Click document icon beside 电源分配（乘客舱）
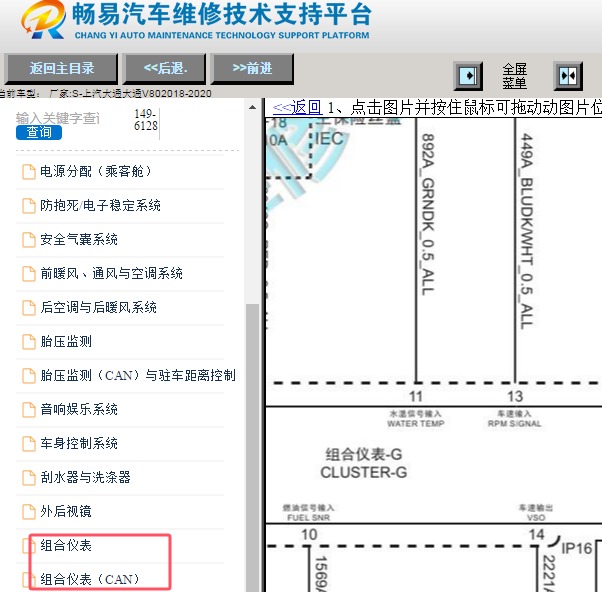This screenshot has height=592, width=602. (x=29, y=172)
